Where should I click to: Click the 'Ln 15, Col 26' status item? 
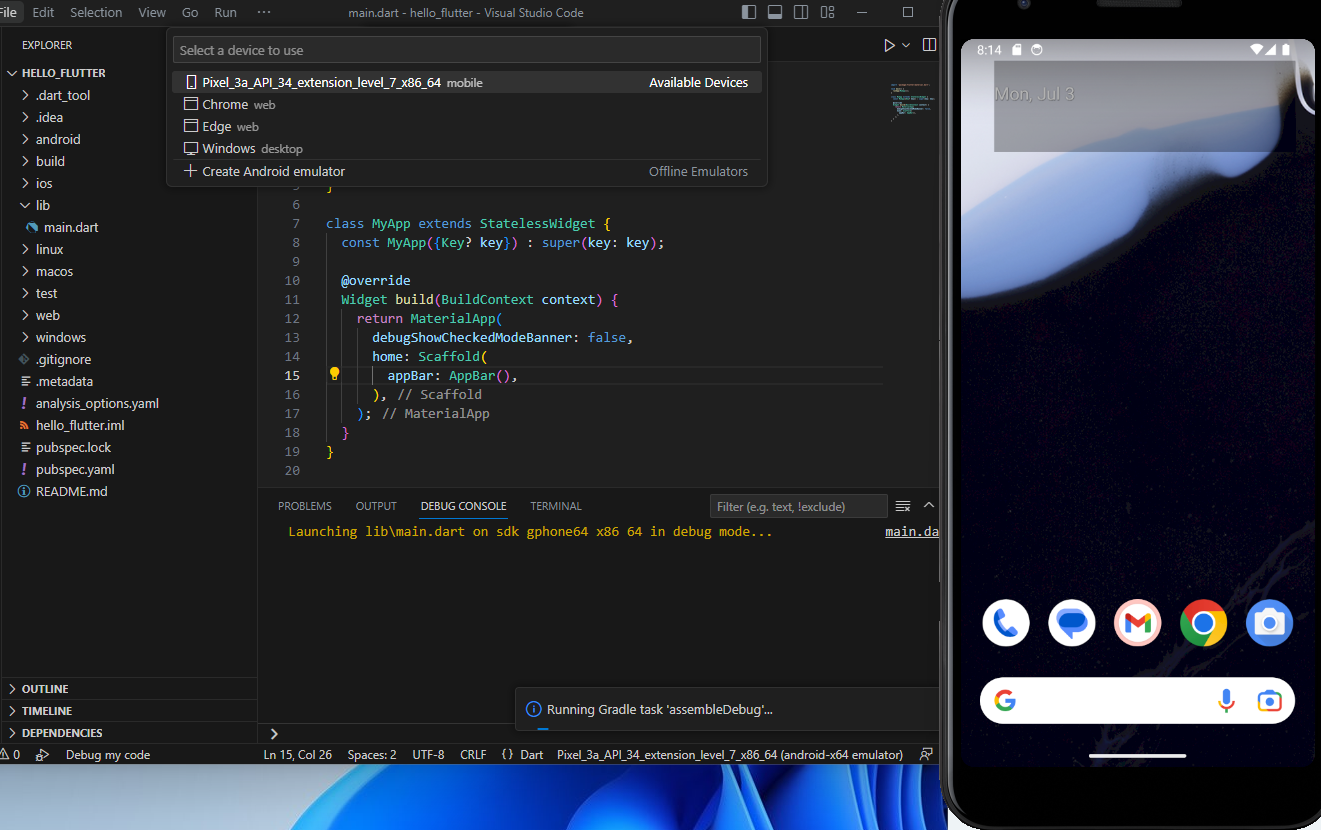click(298, 755)
